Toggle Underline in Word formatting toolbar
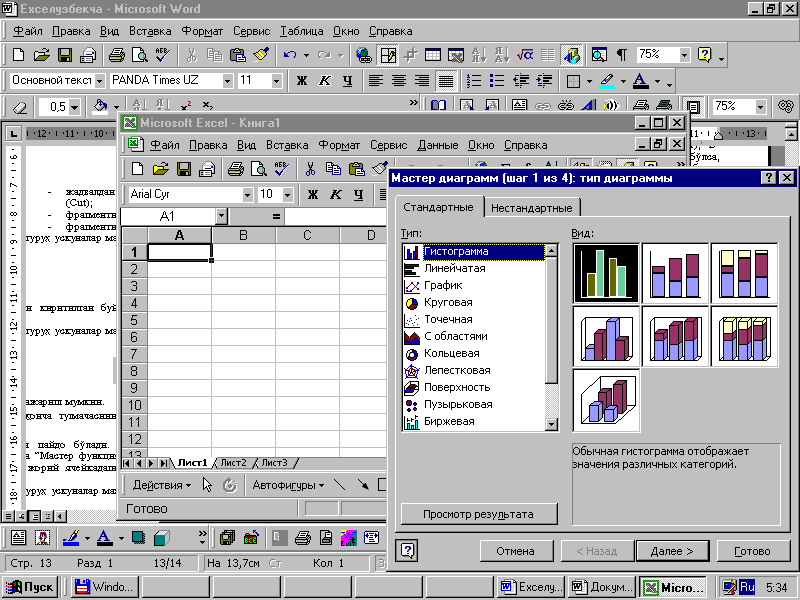This screenshot has width=800, height=600. tap(348, 81)
